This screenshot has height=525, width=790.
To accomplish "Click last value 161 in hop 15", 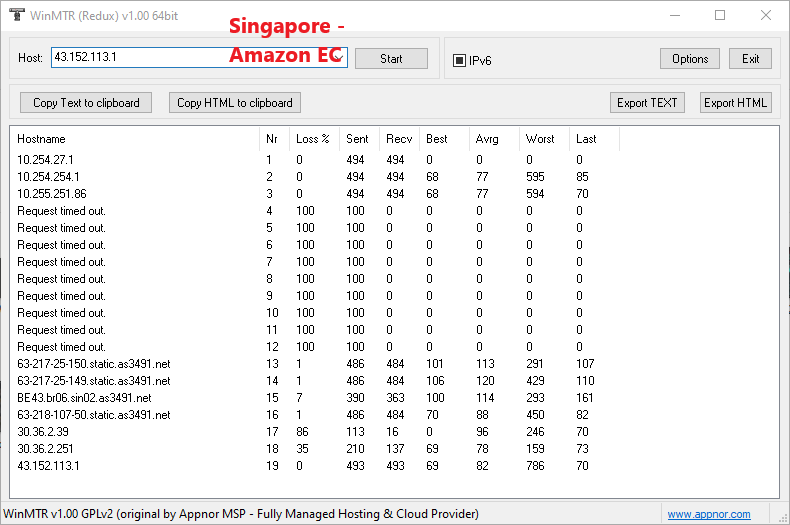I will pos(584,398).
